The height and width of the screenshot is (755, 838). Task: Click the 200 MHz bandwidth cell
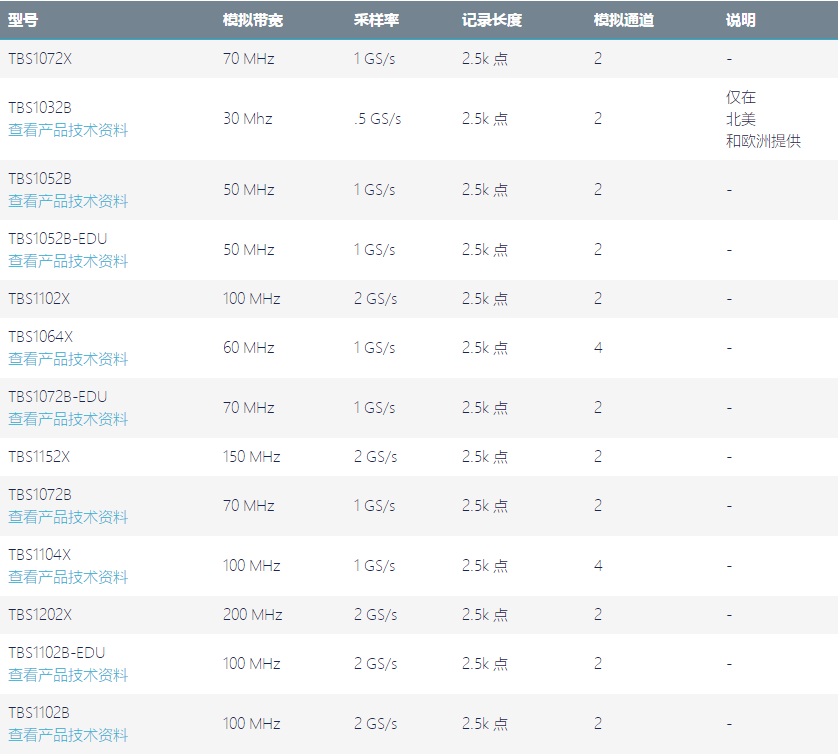coord(253,614)
